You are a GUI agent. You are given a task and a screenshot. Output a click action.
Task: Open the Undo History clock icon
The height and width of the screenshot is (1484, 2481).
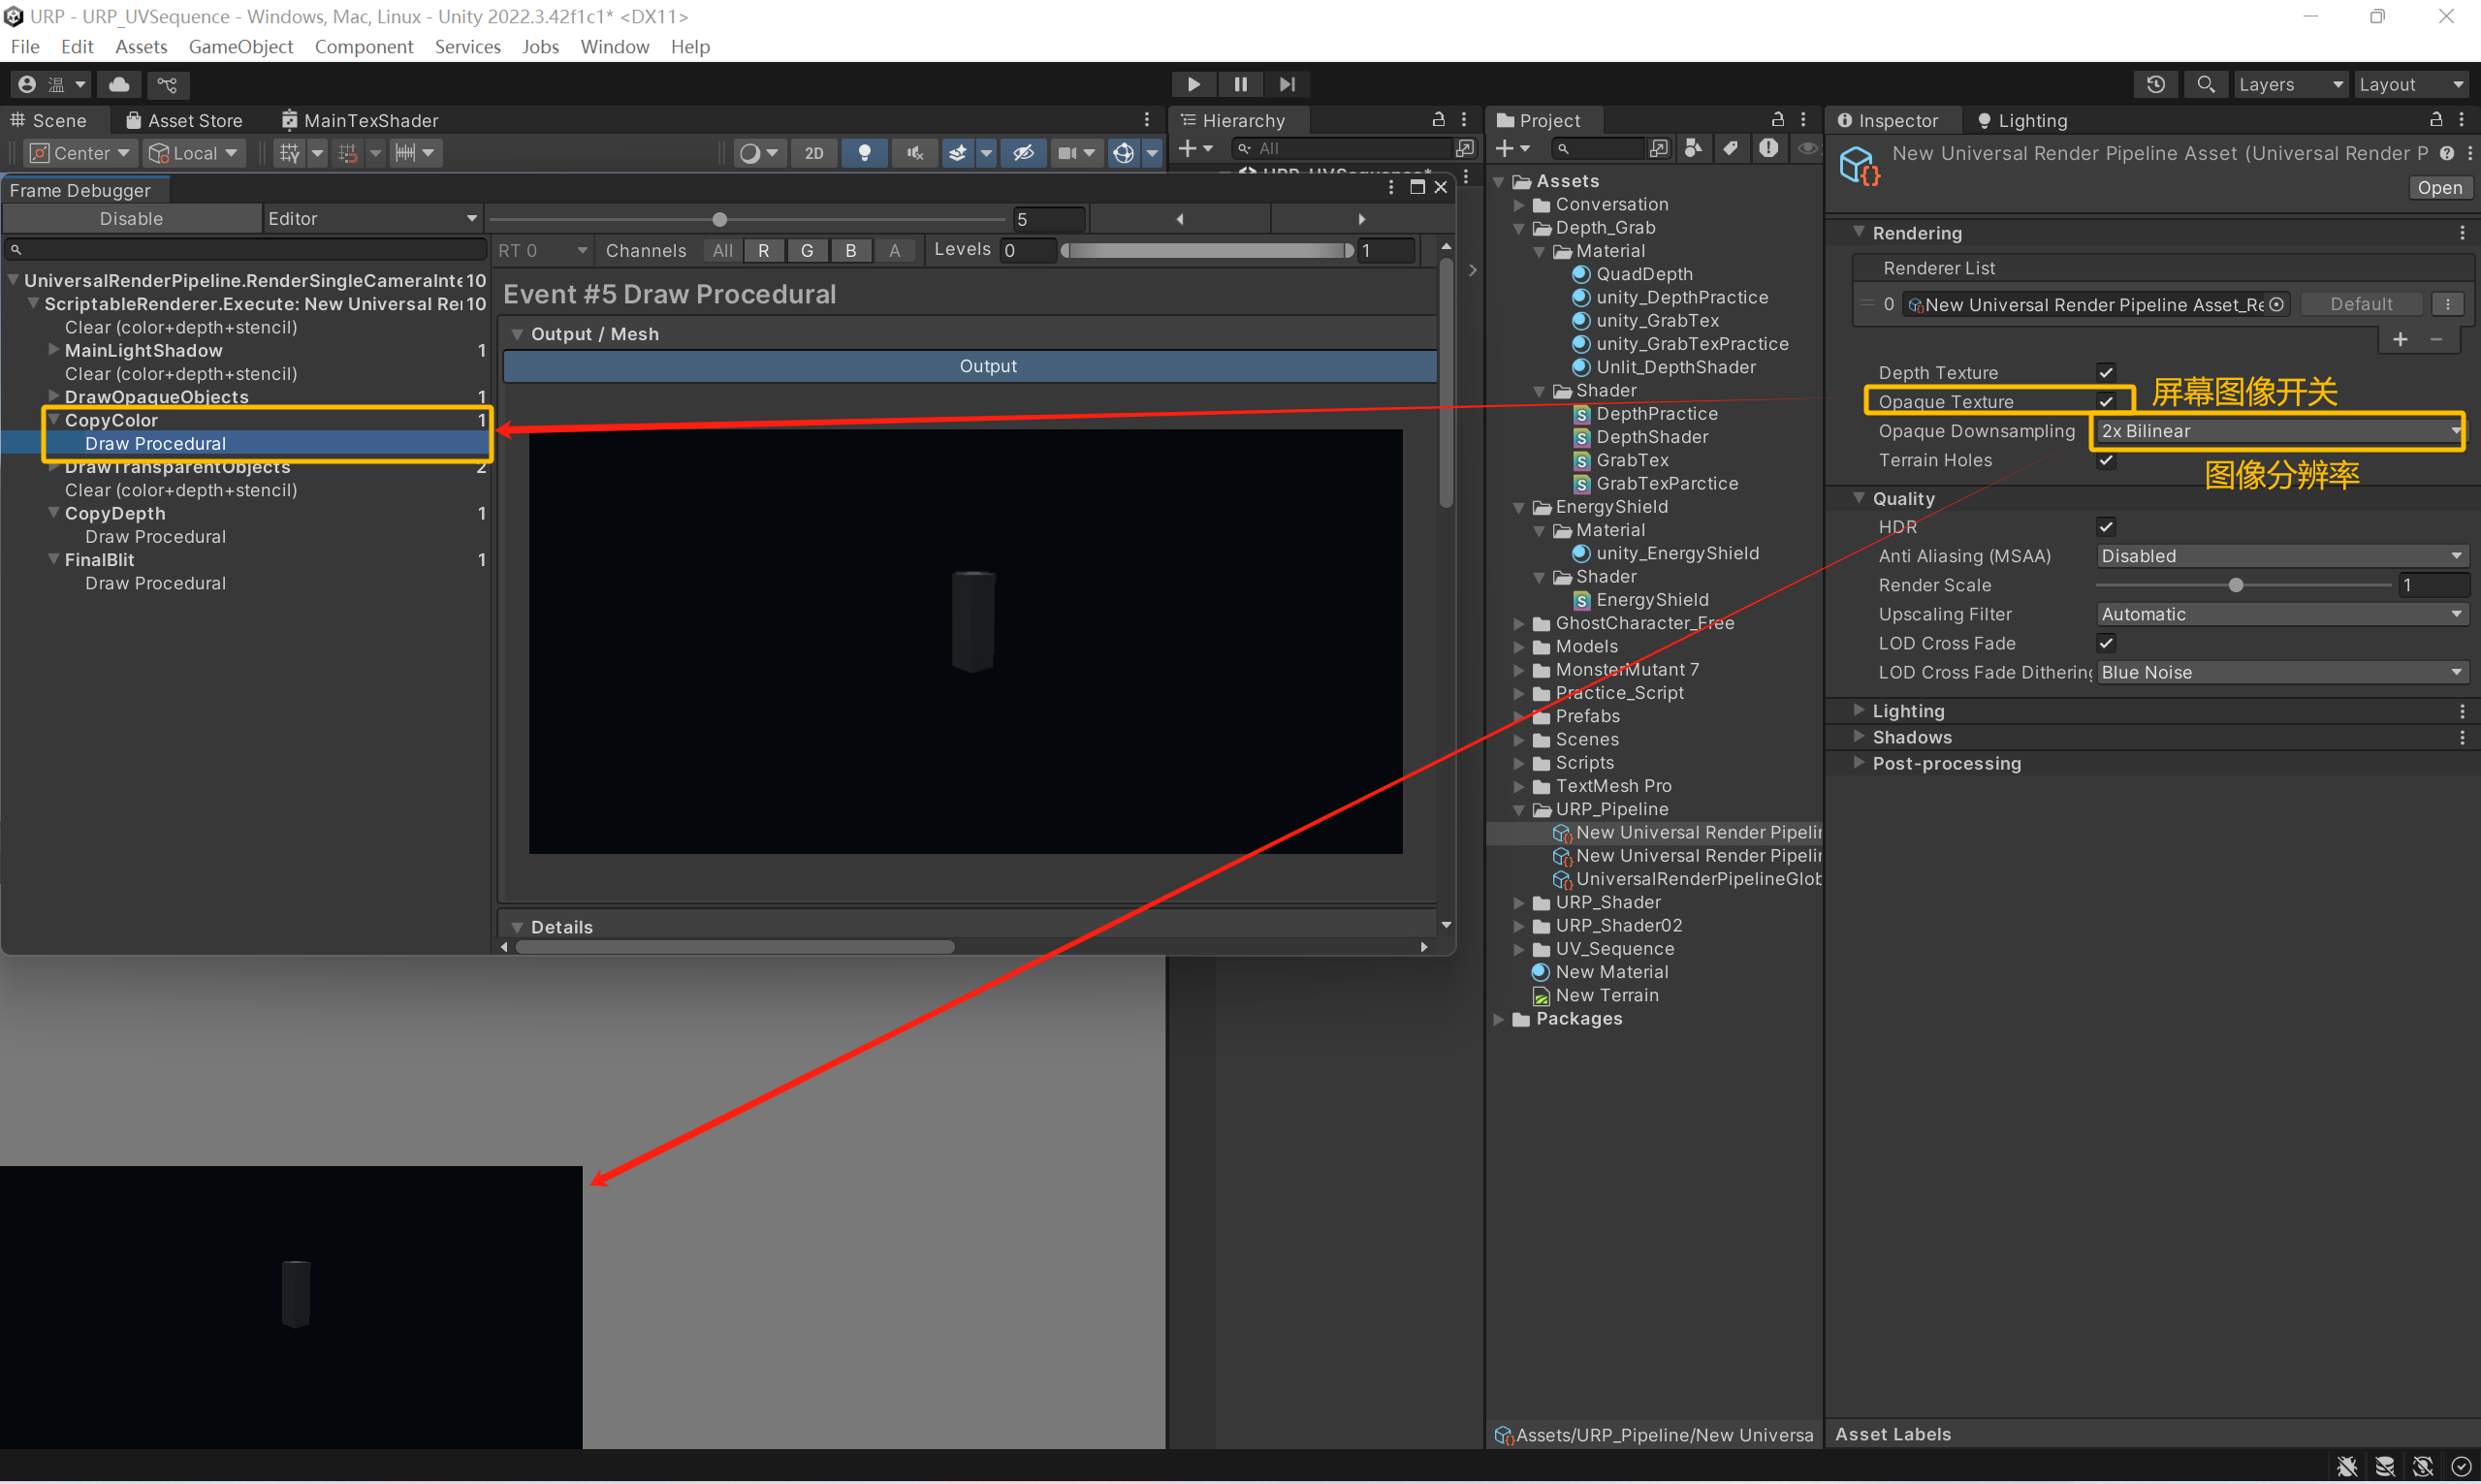2155,84
